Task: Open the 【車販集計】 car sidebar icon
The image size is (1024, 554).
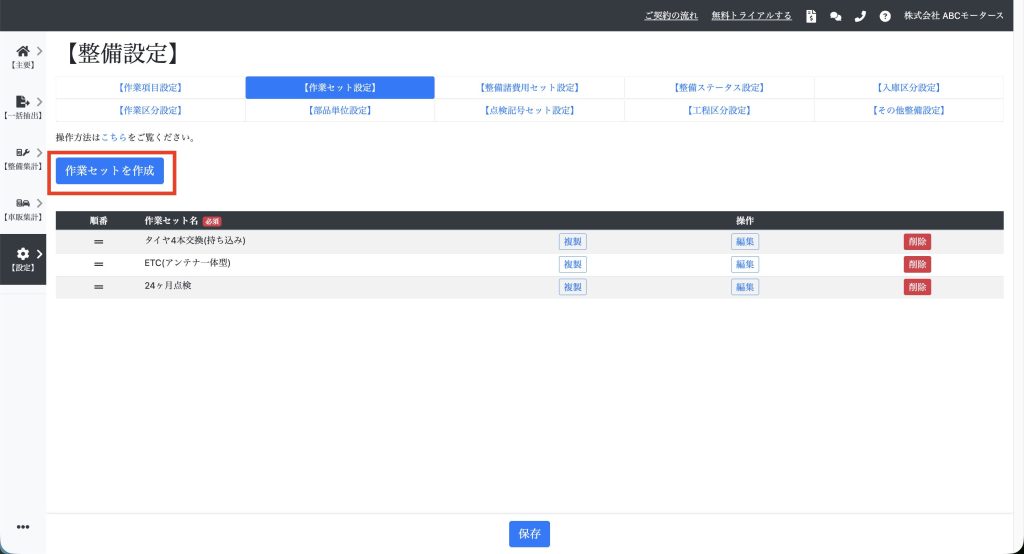Action: pyautogui.click(x=22, y=204)
